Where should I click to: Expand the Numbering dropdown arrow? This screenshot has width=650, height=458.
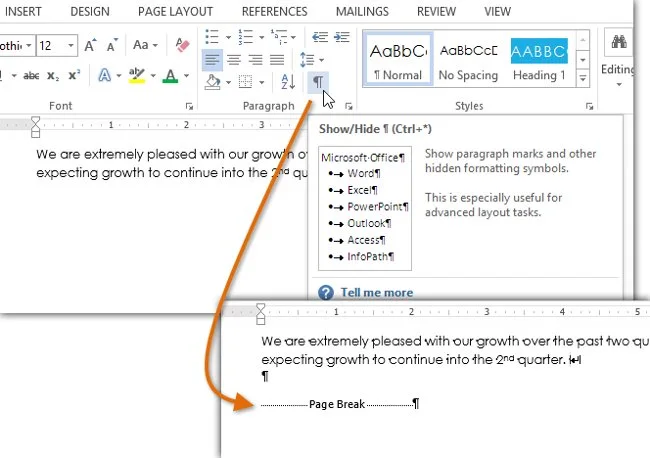pos(261,37)
